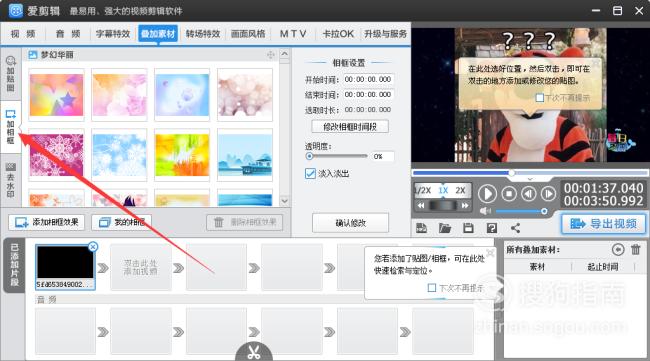The width and height of the screenshot is (650, 361).
Task: Click the frame list scroll-down arrow
Action: (284, 201)
